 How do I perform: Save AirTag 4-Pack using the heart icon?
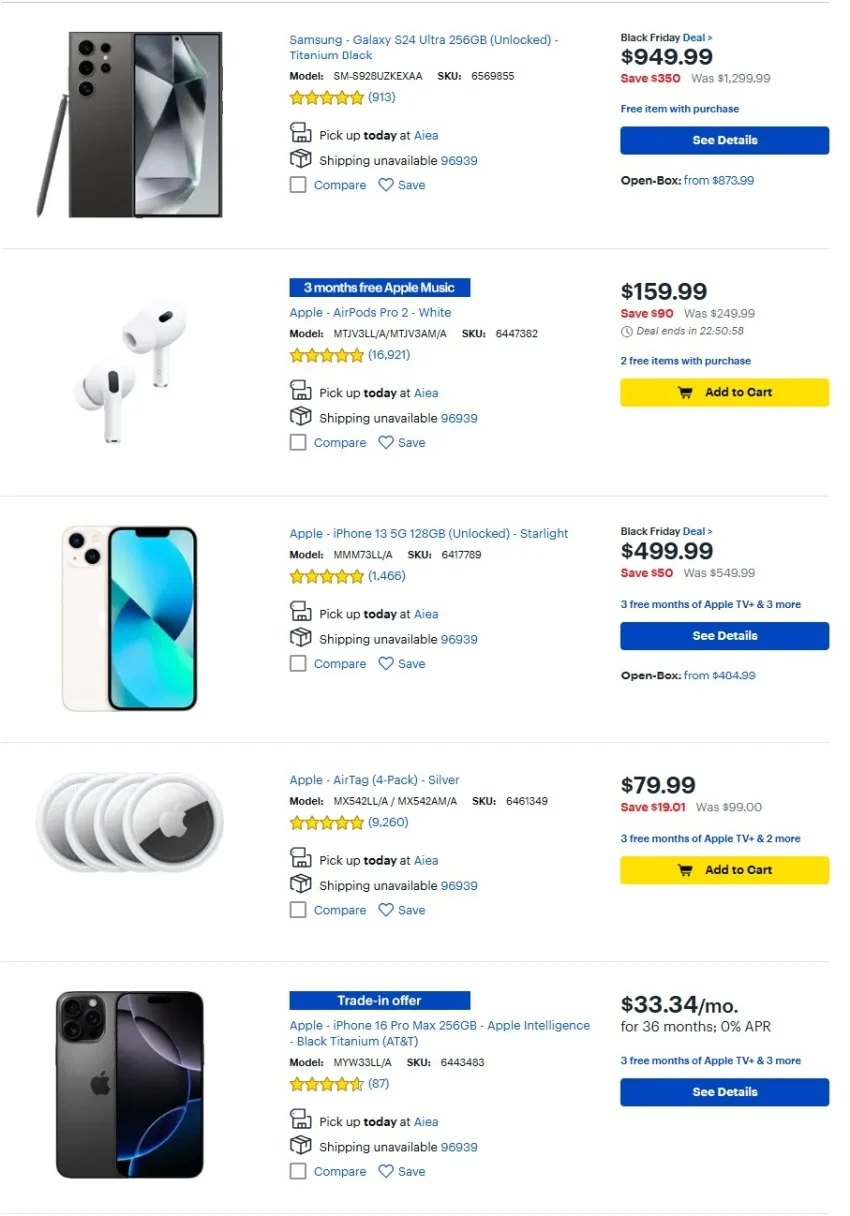(x=386, y=910)
